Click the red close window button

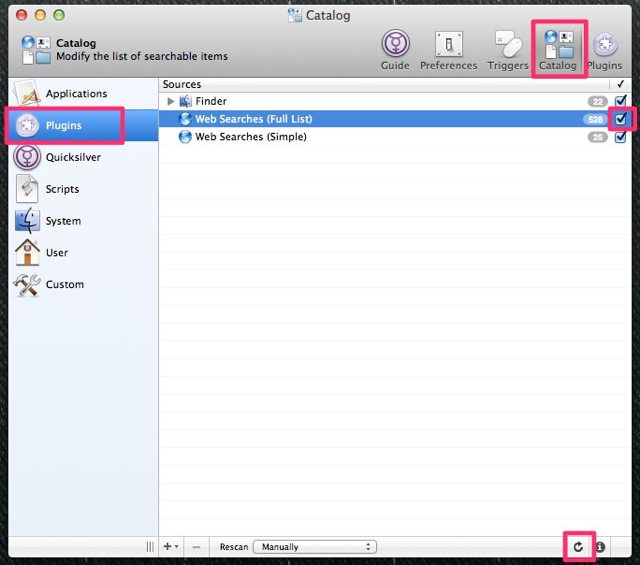coord(22,16)
